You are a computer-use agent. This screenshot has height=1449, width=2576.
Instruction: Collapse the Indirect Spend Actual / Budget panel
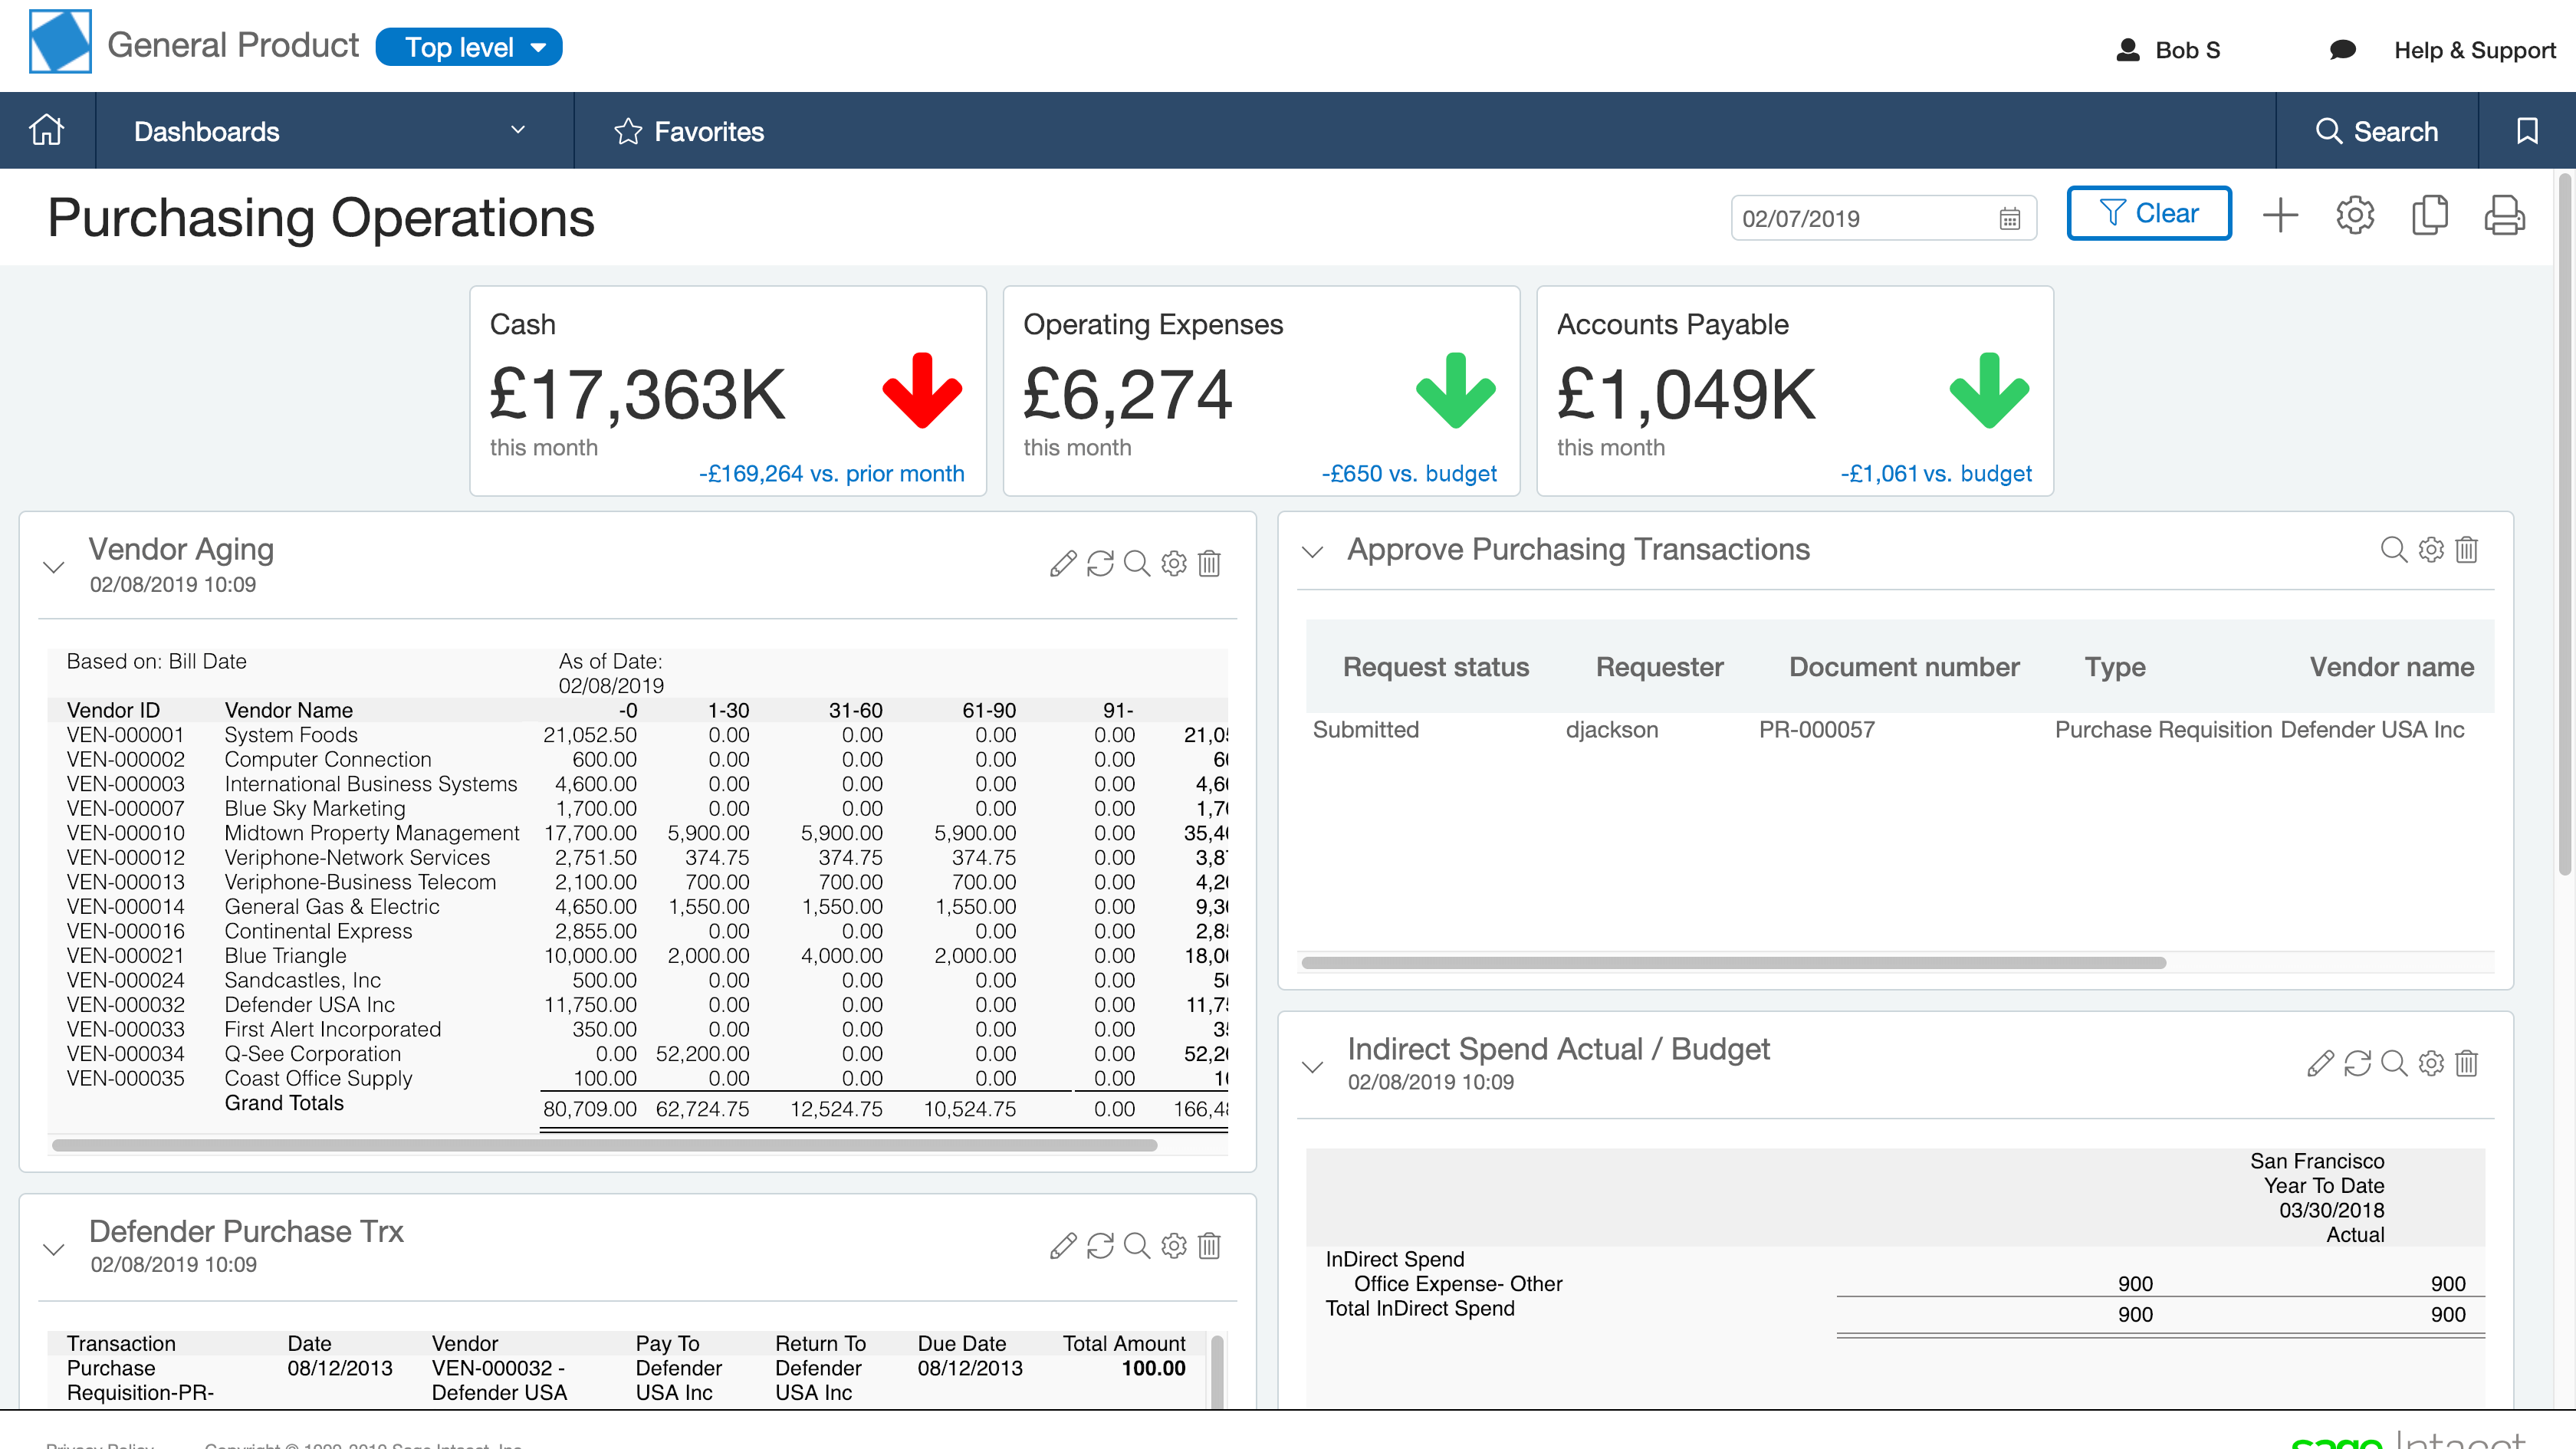coord(1312,1067)
